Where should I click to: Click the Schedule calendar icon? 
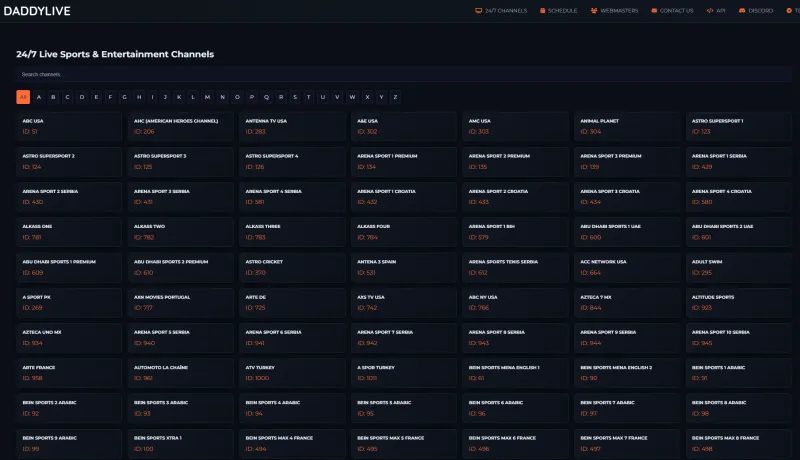(543, 10)
